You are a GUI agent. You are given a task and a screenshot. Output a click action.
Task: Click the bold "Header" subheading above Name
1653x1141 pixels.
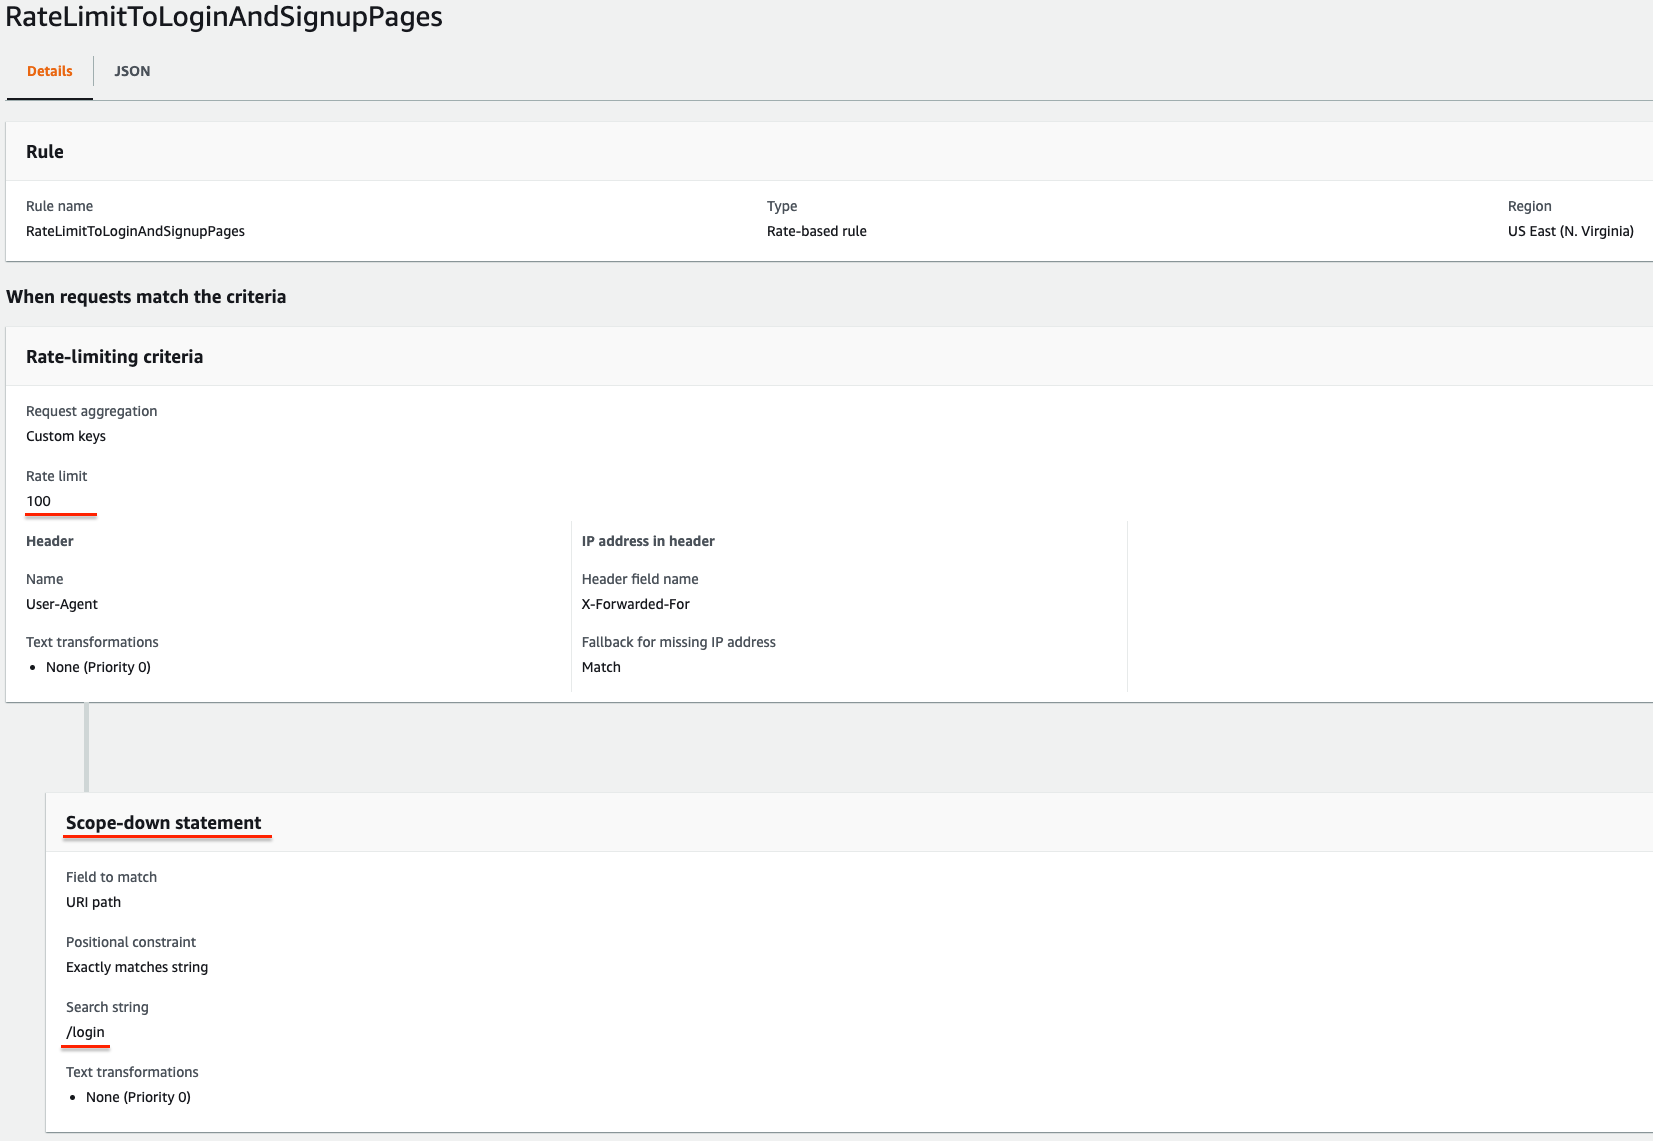tap(50, 541)
